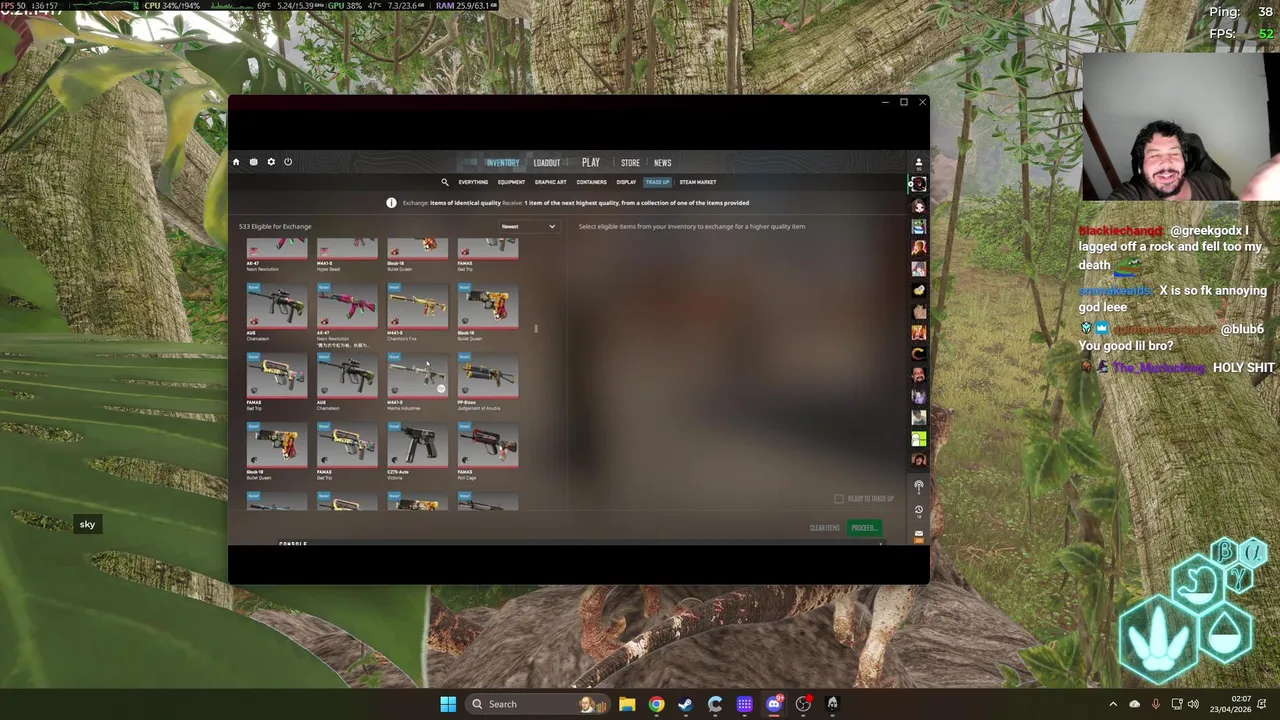Open Google Chrome from taskbar
The width and height of the screenshot is (1280, 720).
point(656,704)
